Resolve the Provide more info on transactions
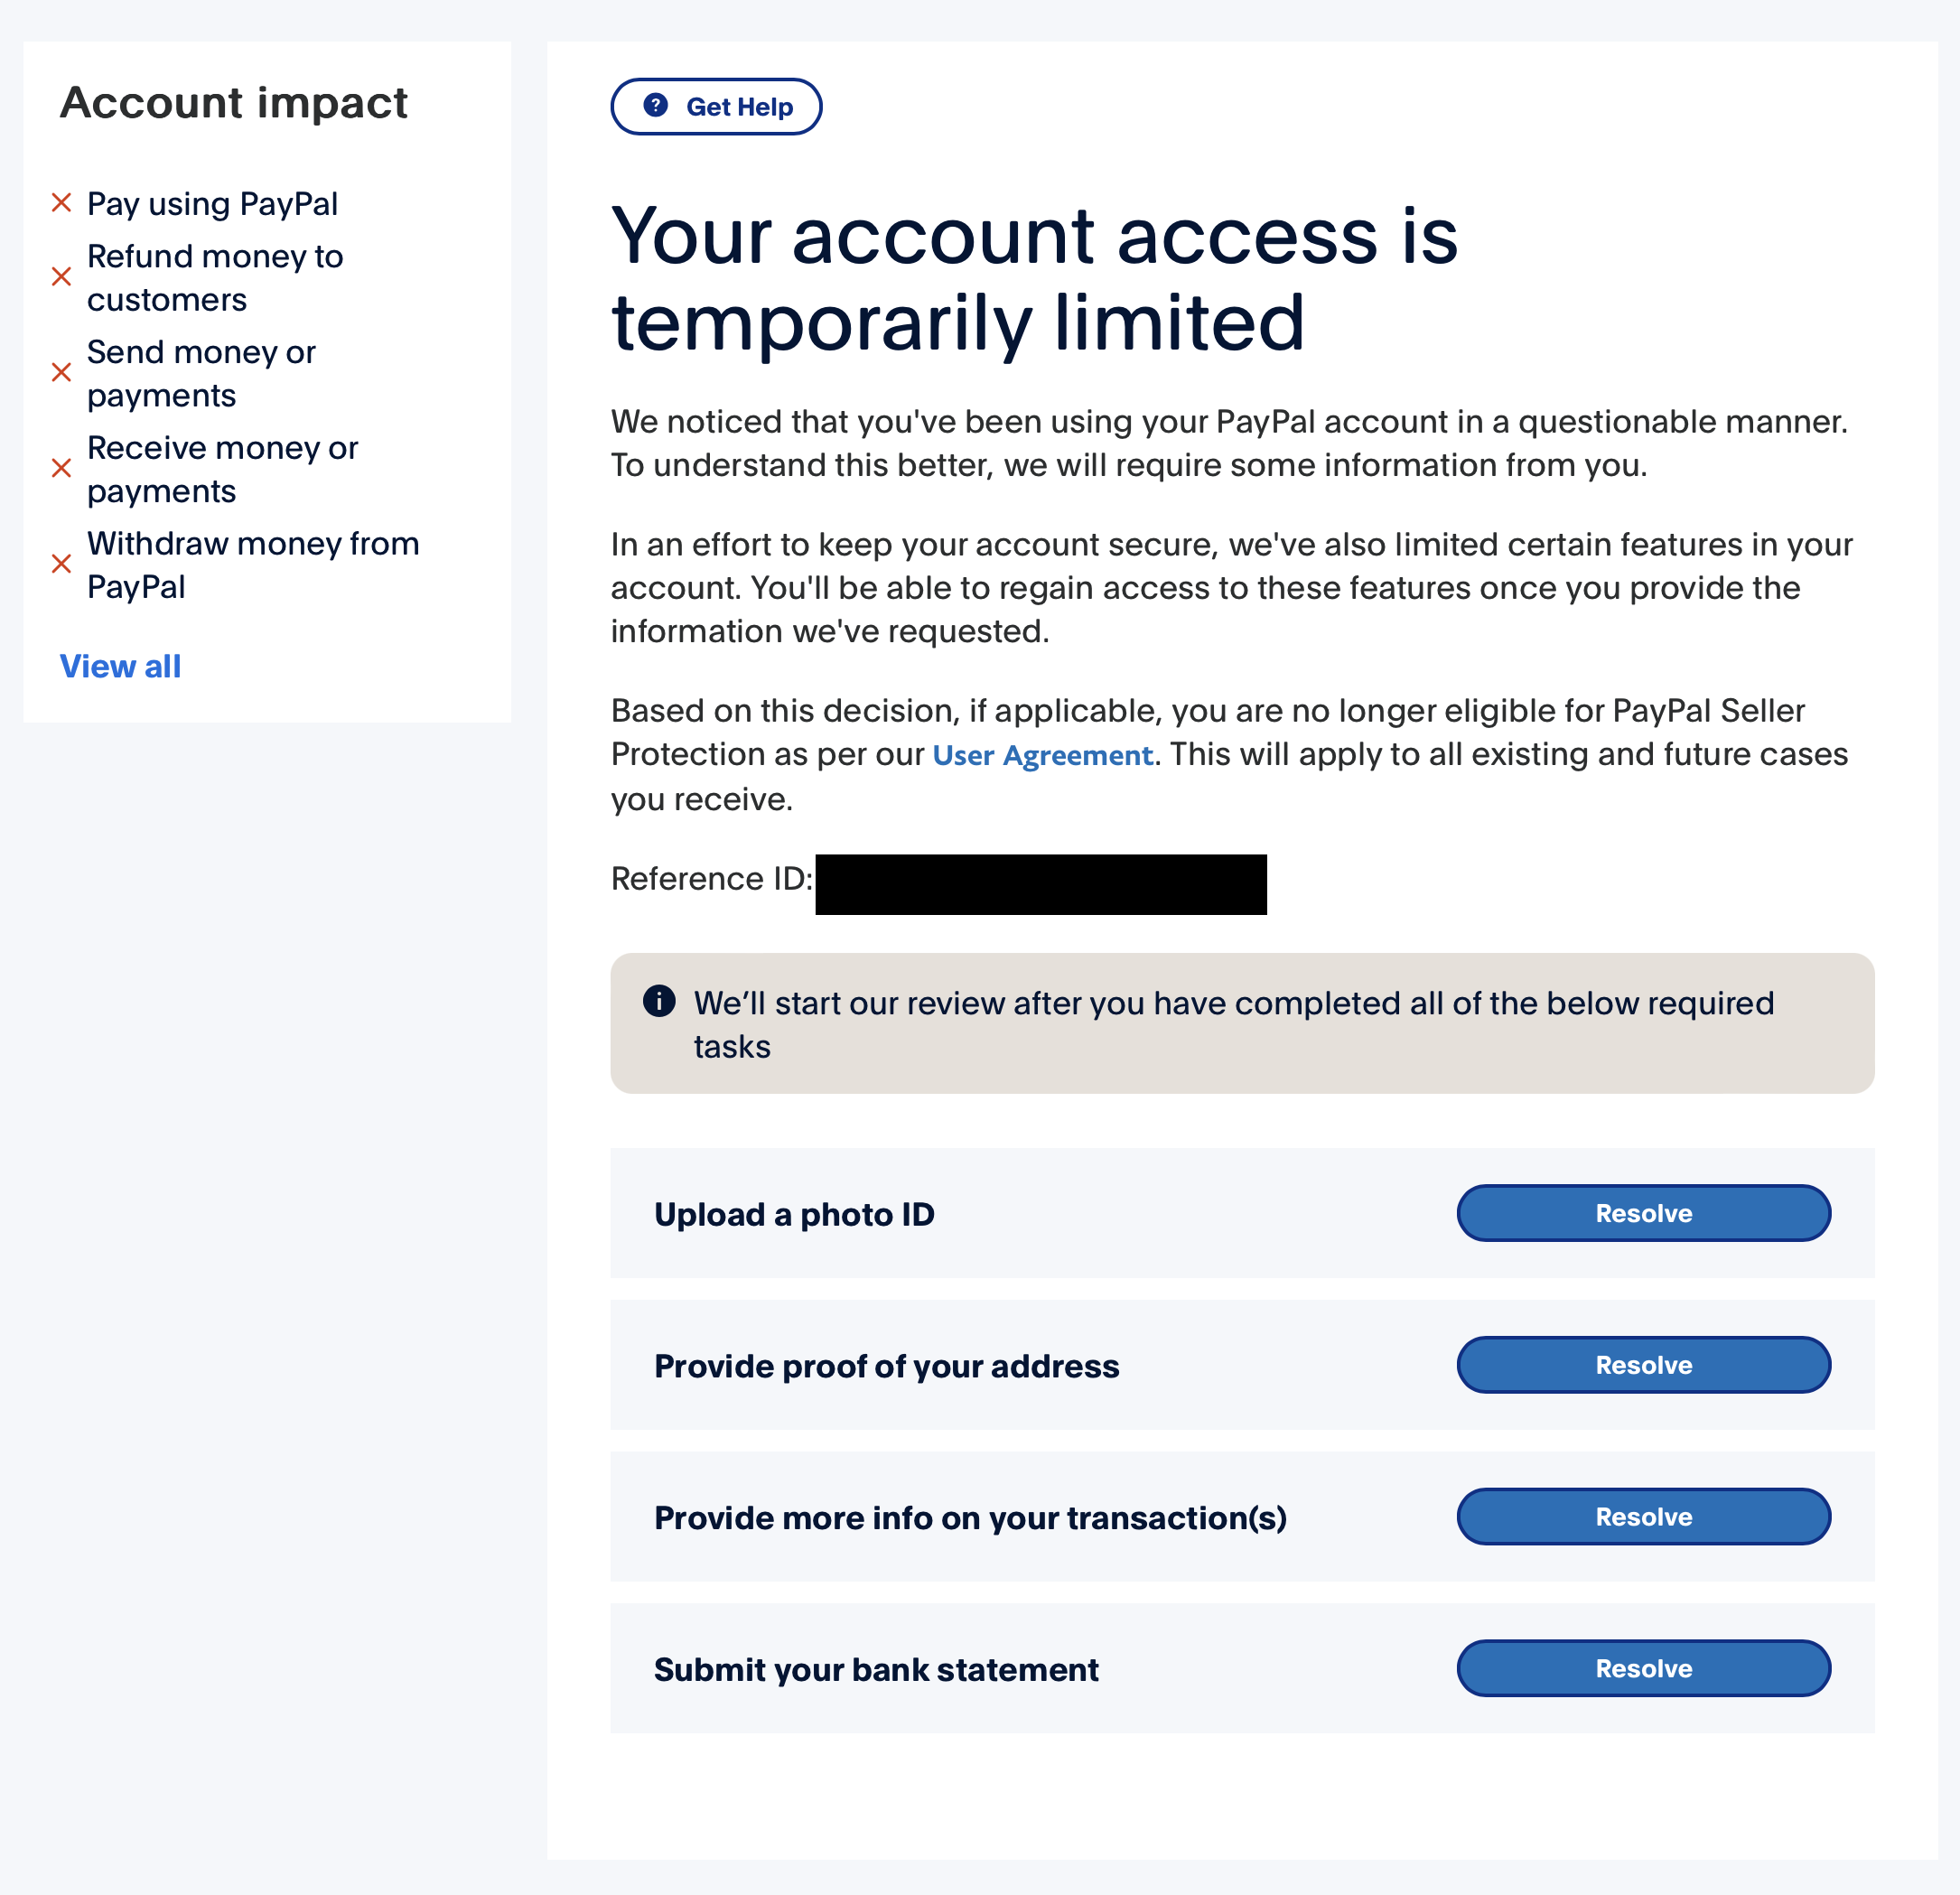The height and width of the screenshot is (1895, 1960). tap(1641, 1517)
